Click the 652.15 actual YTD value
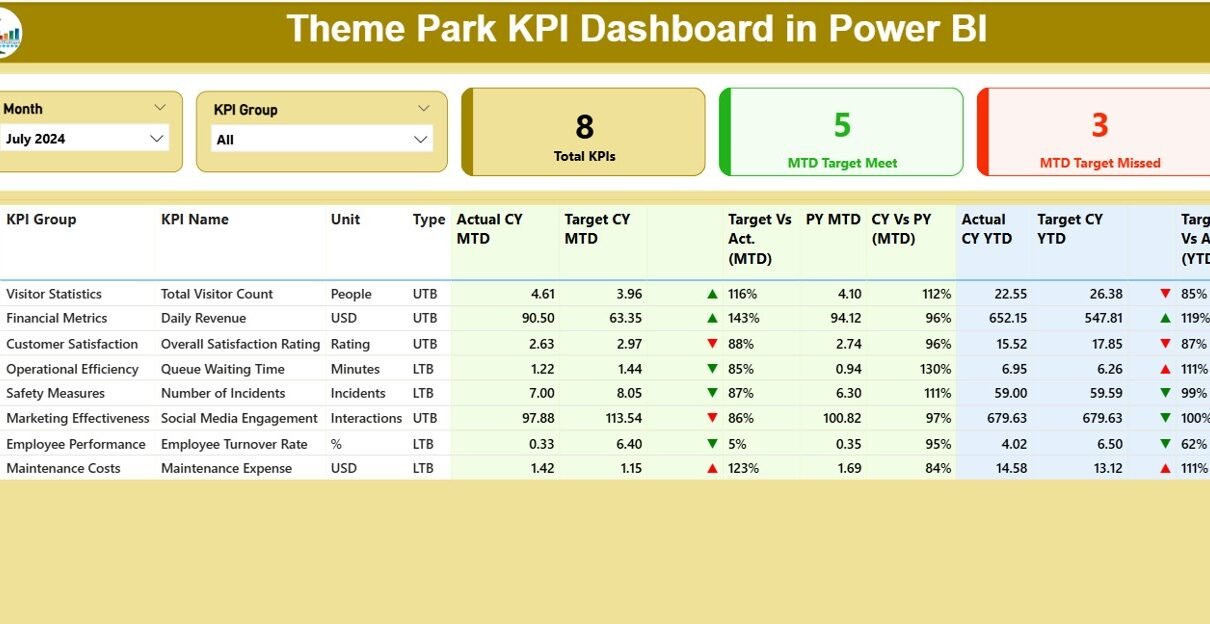The height and width of the screenshot is (624, 1210). [x=1007, y=318]
